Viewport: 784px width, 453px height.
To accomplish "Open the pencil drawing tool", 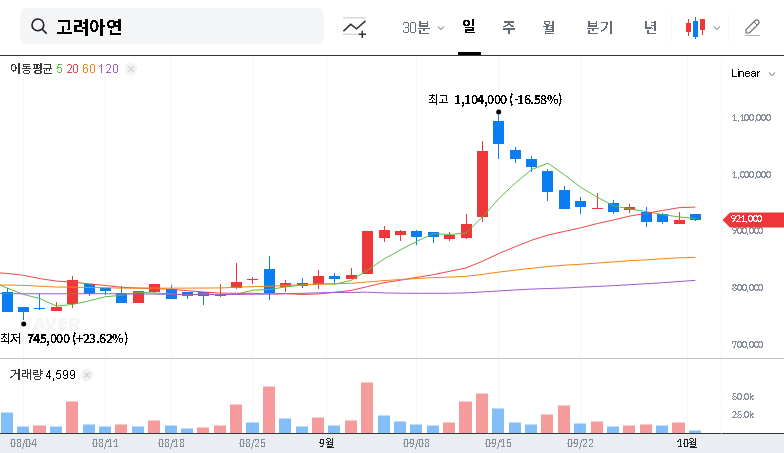I will pyautogui.click(x=753, y=28).
